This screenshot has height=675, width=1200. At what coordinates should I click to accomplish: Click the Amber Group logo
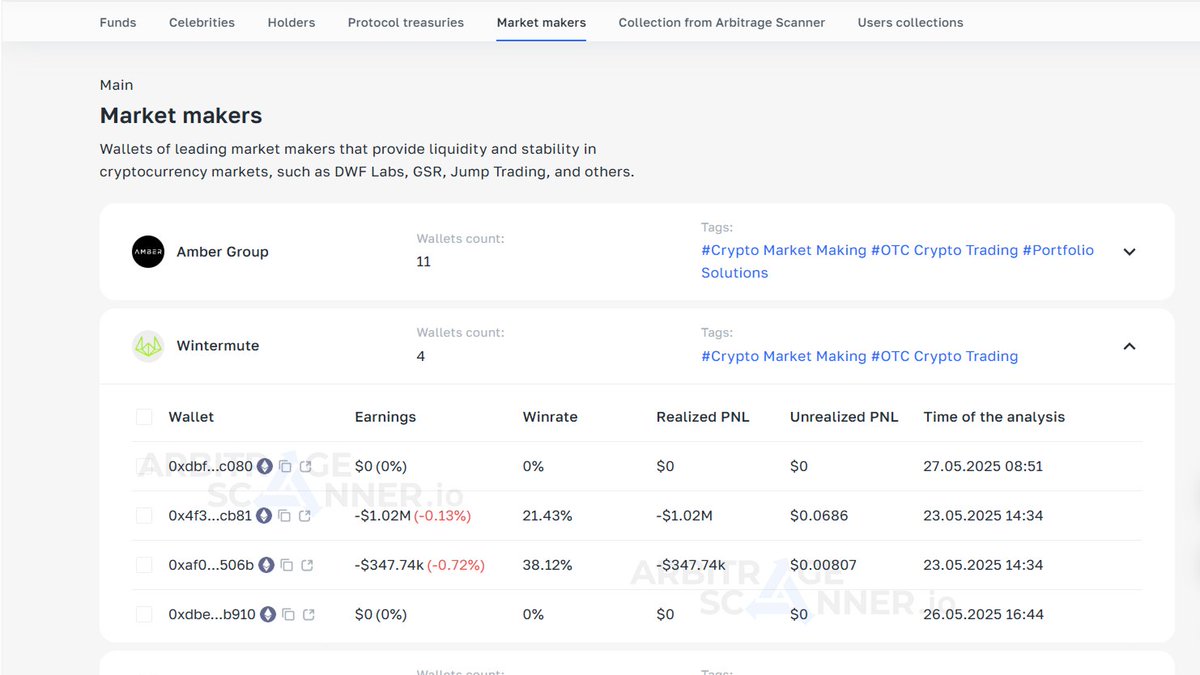click(148, 252)
